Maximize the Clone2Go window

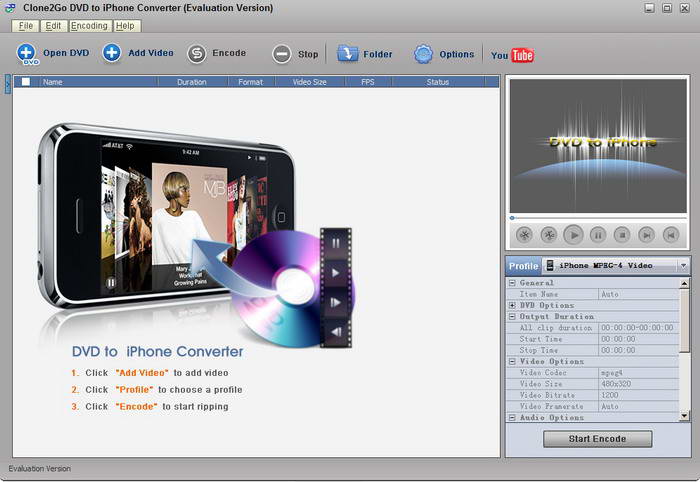click(667, 8)
